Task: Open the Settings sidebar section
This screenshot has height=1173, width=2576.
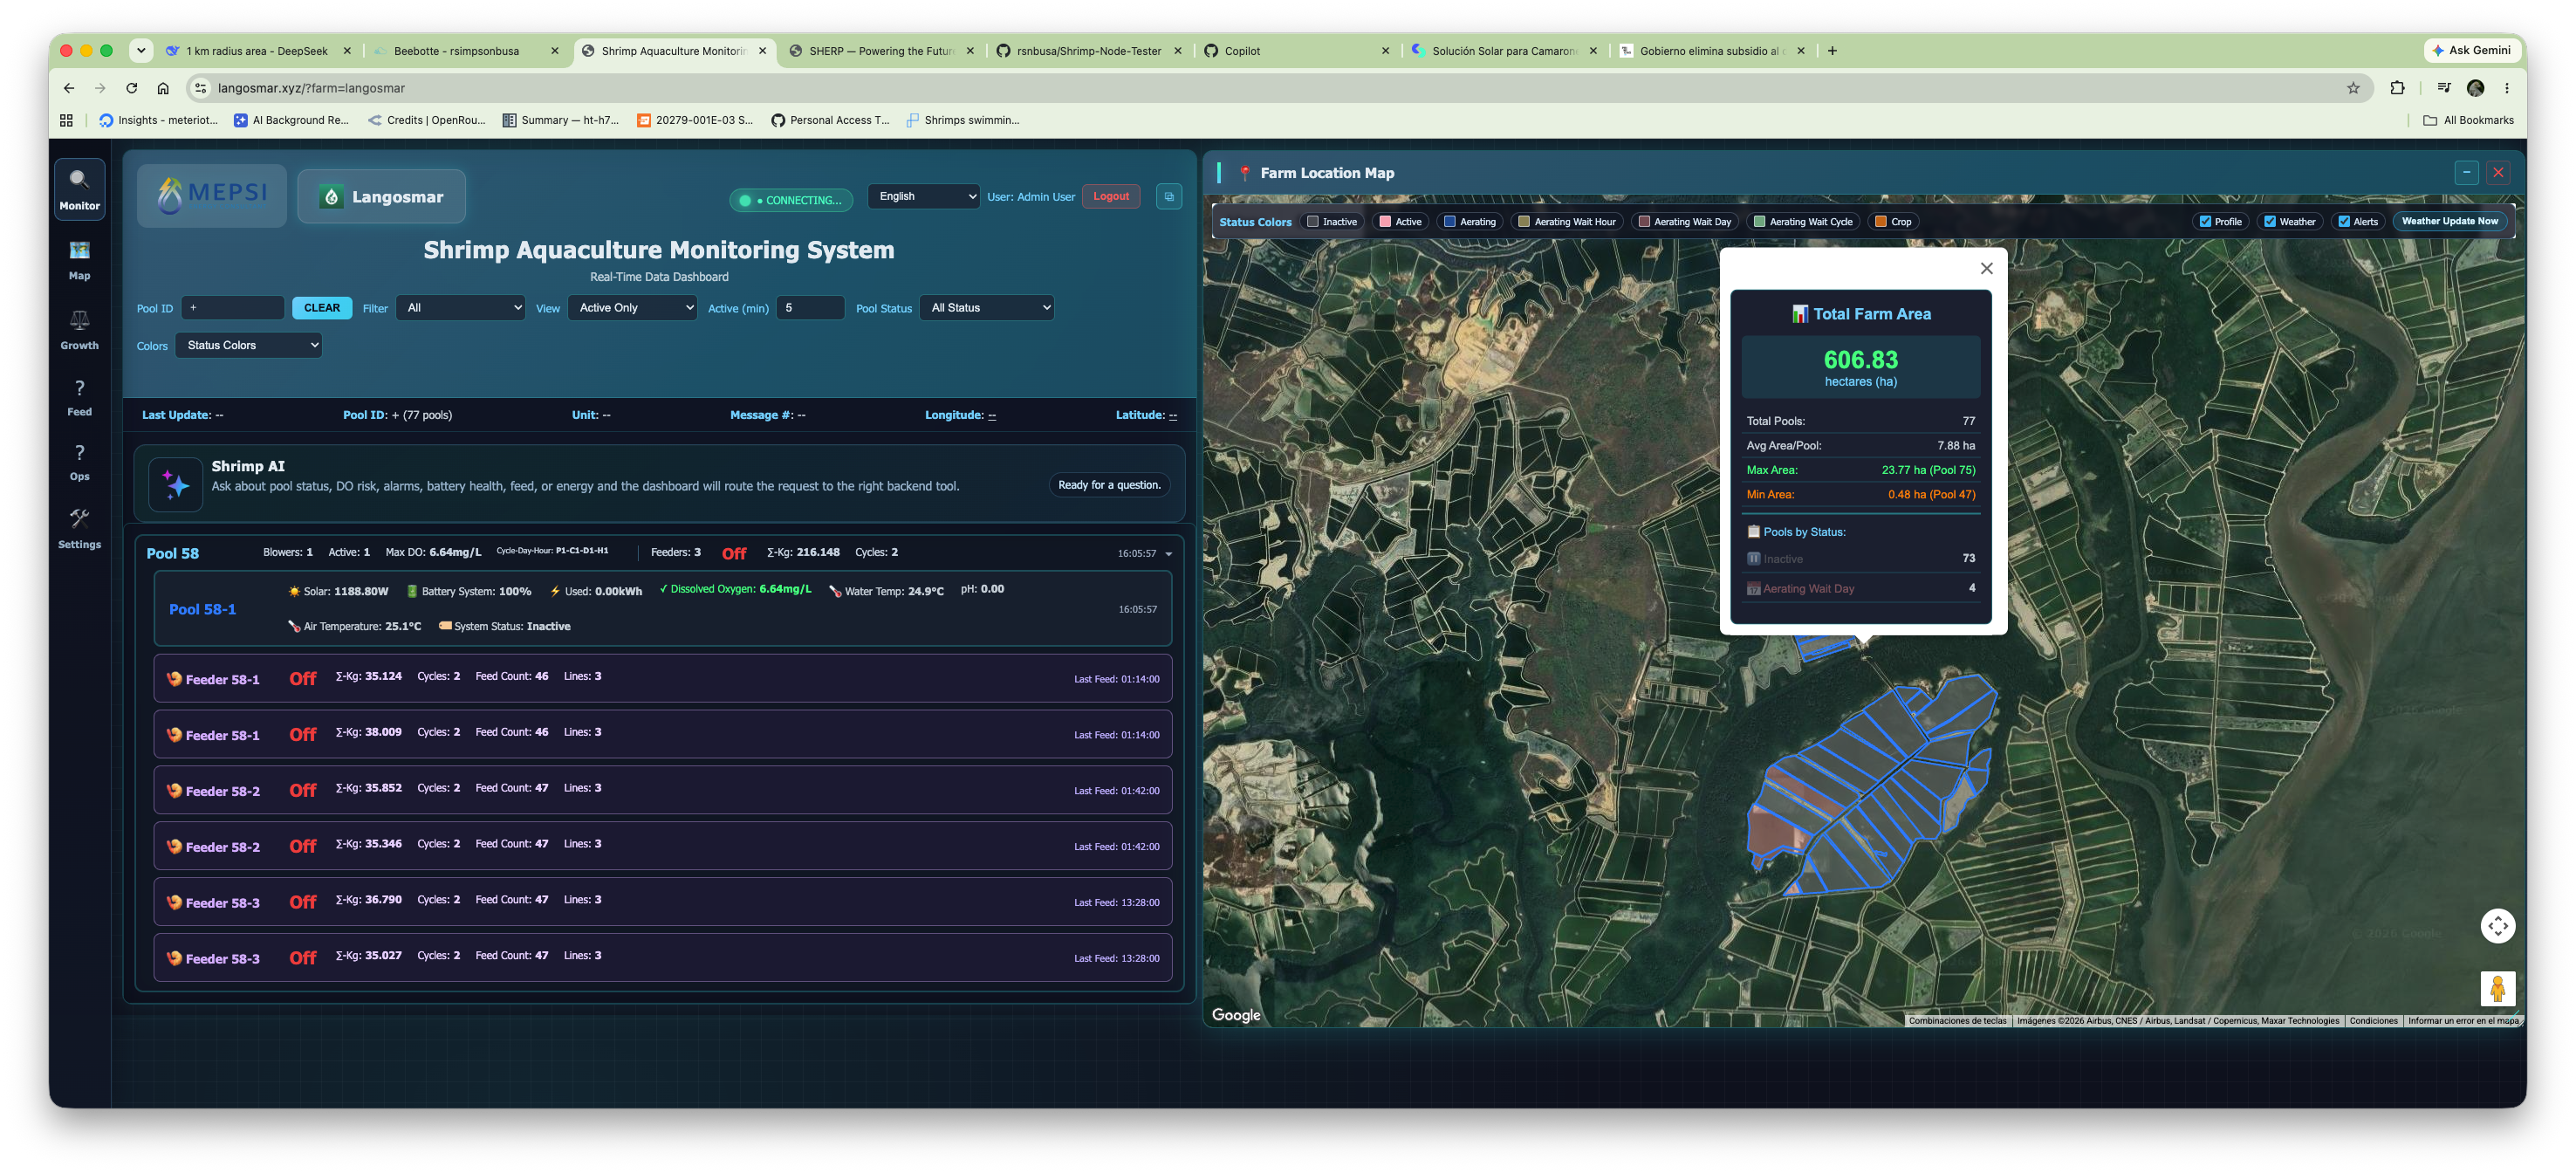Action: 79,528
